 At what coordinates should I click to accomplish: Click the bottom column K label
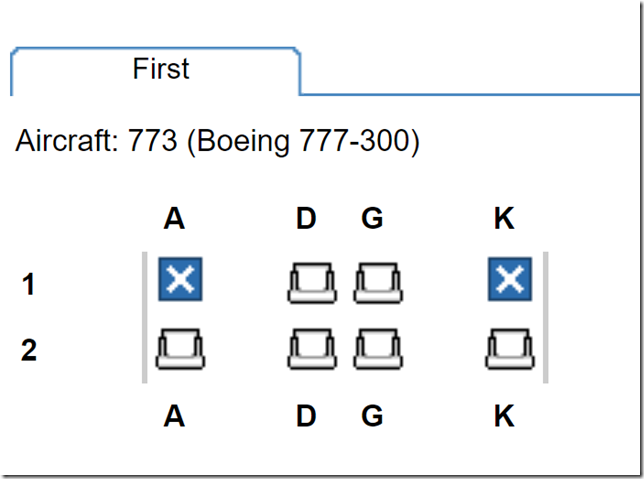tap(504, 416)
